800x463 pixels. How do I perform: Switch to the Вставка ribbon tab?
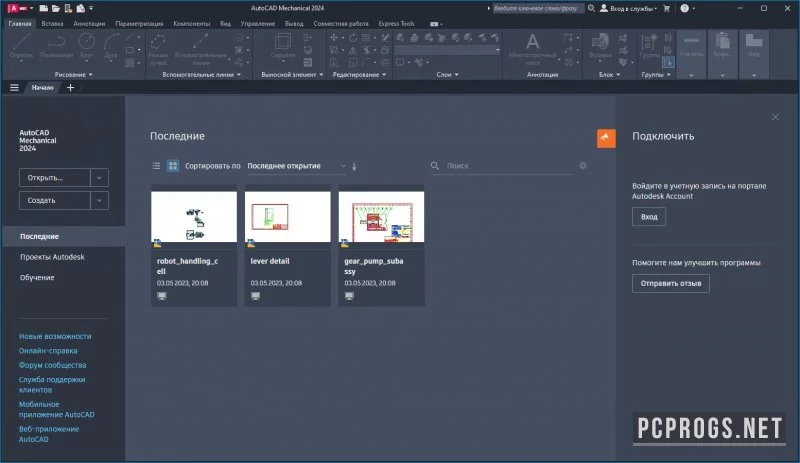click(53, 23)
